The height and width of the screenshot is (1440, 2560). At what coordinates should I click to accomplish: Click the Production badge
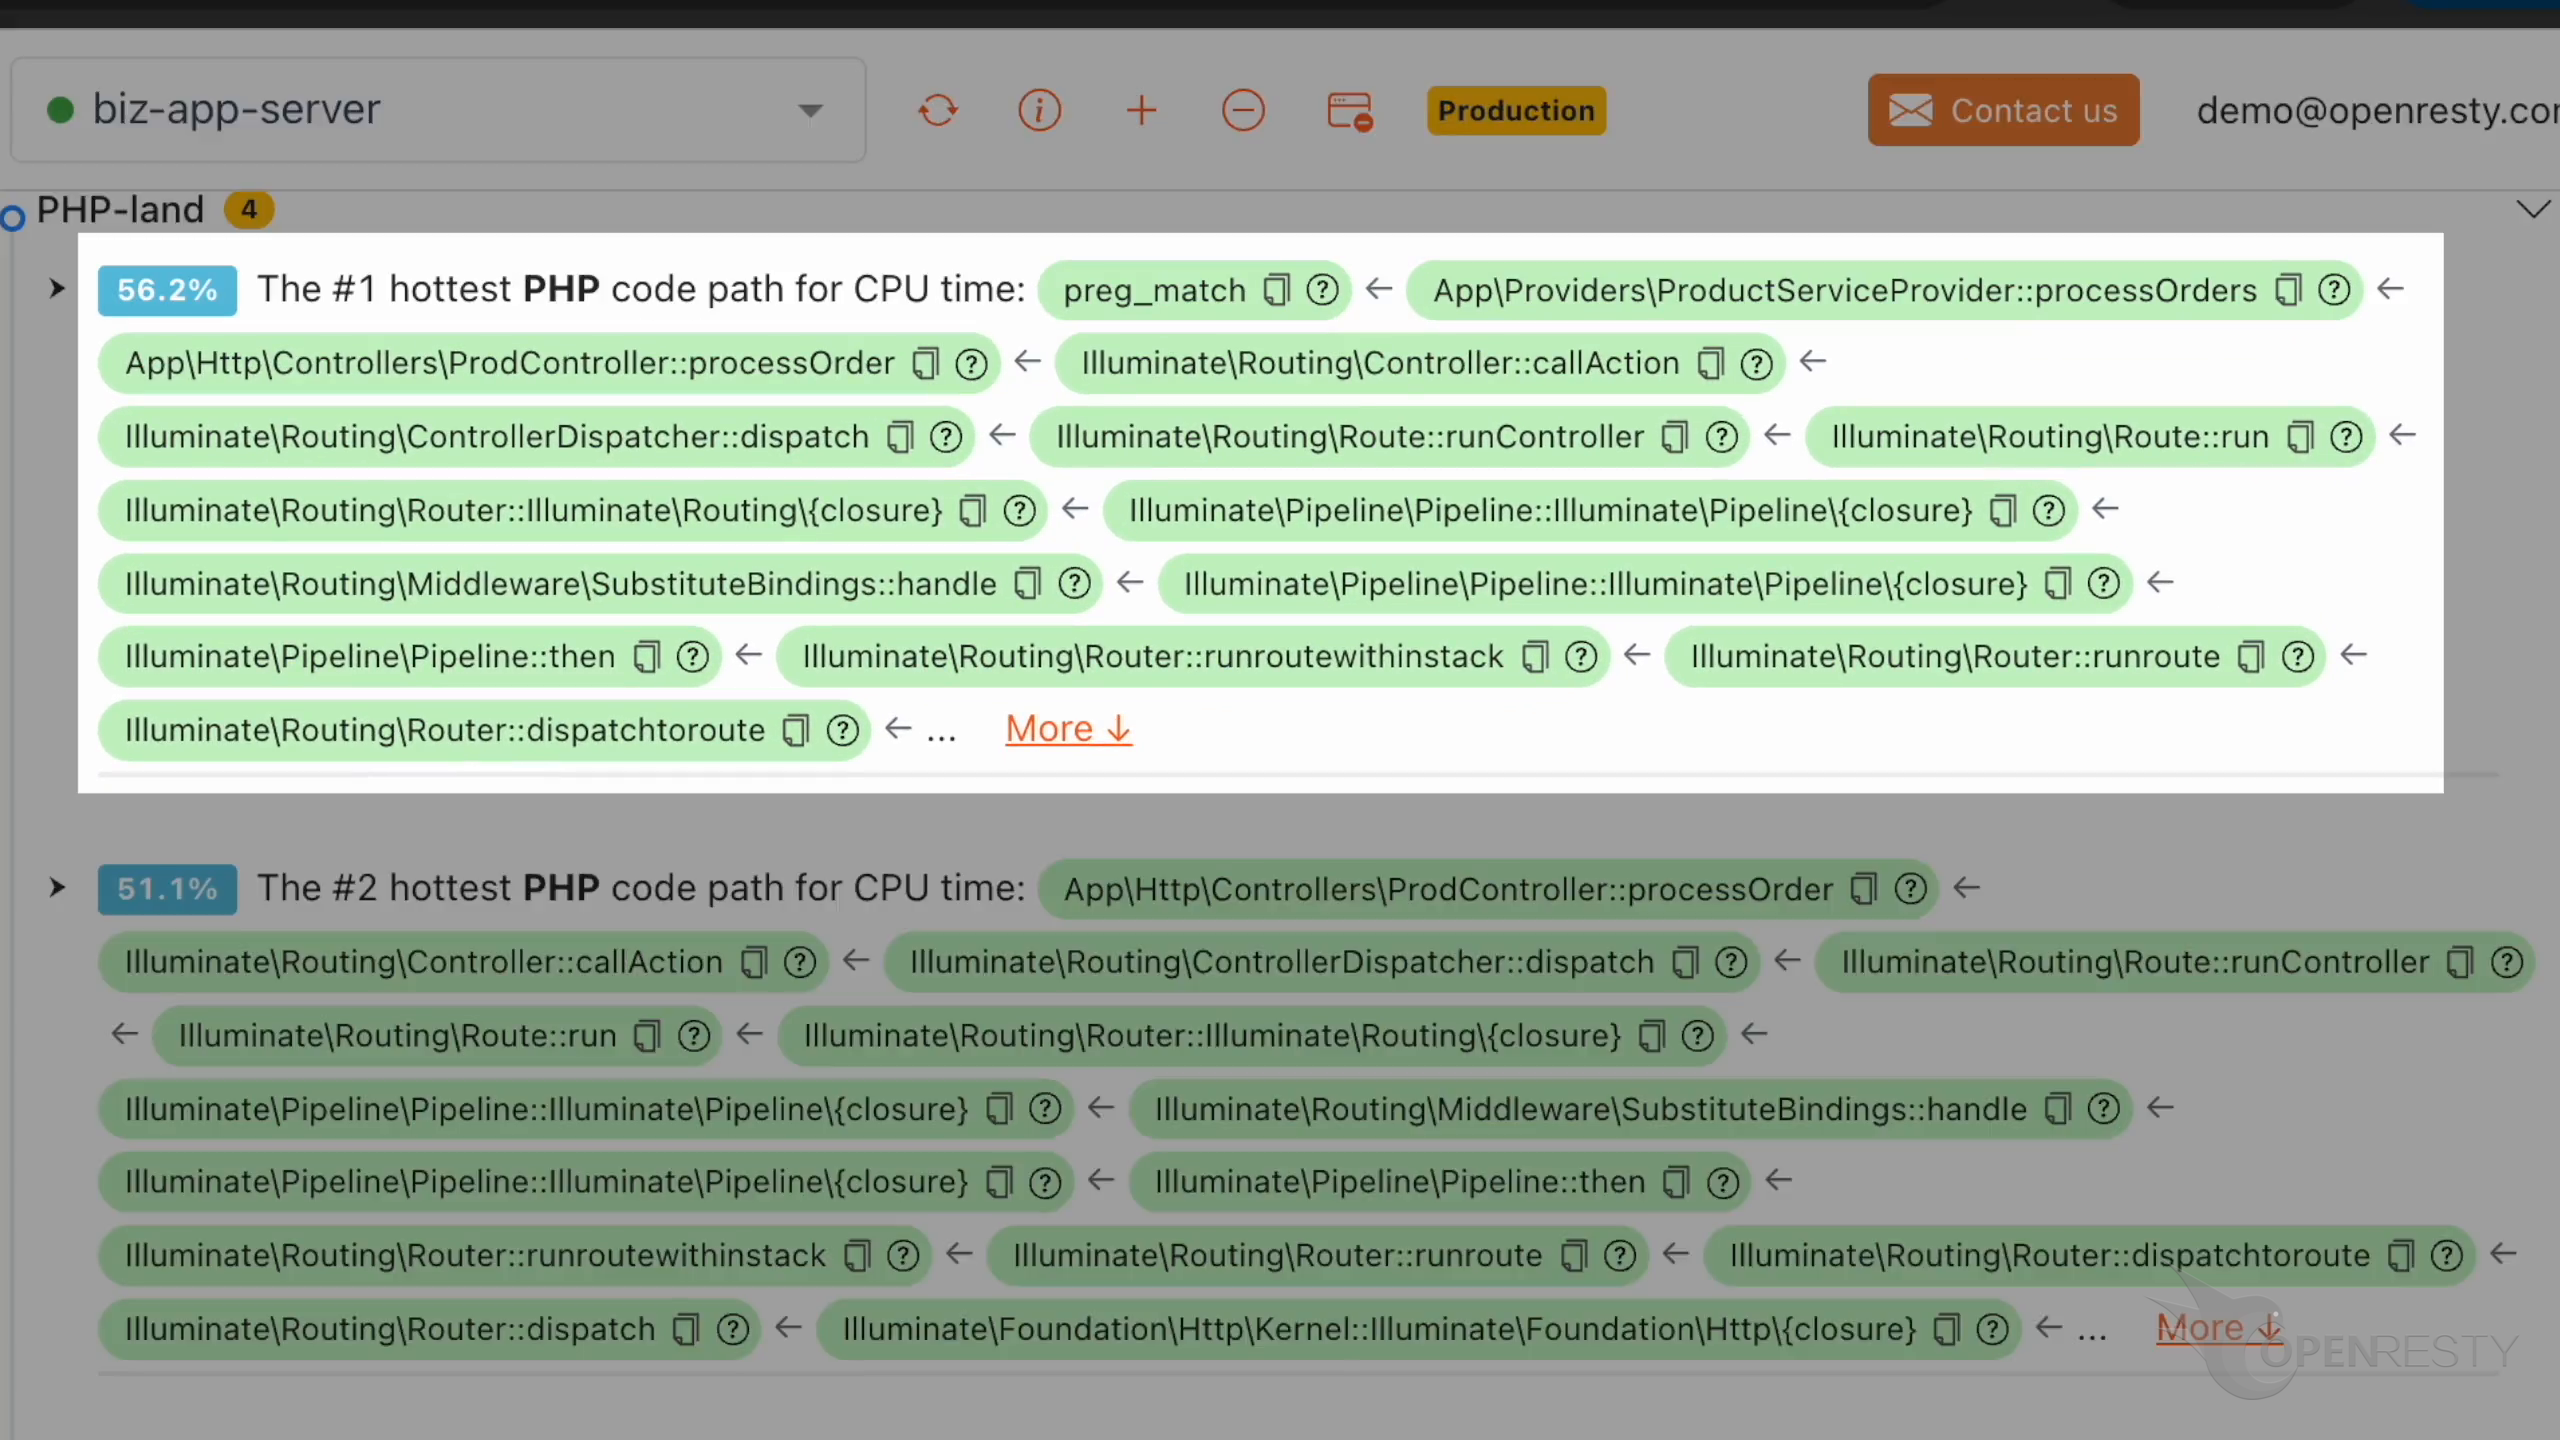coord(1516,110)
